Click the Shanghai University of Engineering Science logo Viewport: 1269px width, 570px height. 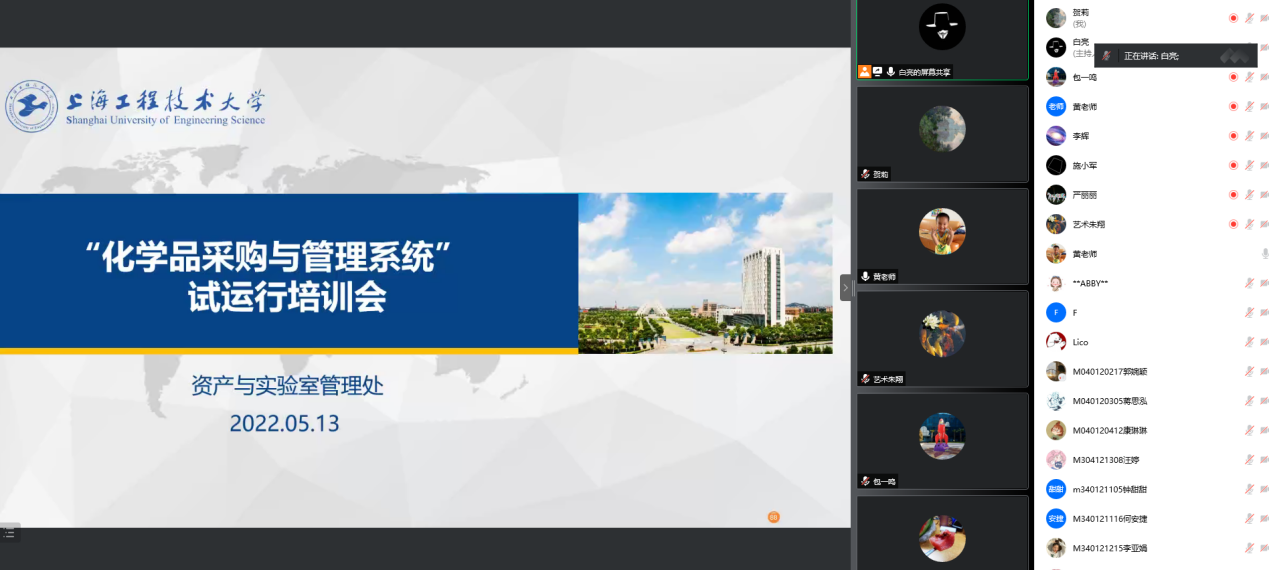pos(136,107)
